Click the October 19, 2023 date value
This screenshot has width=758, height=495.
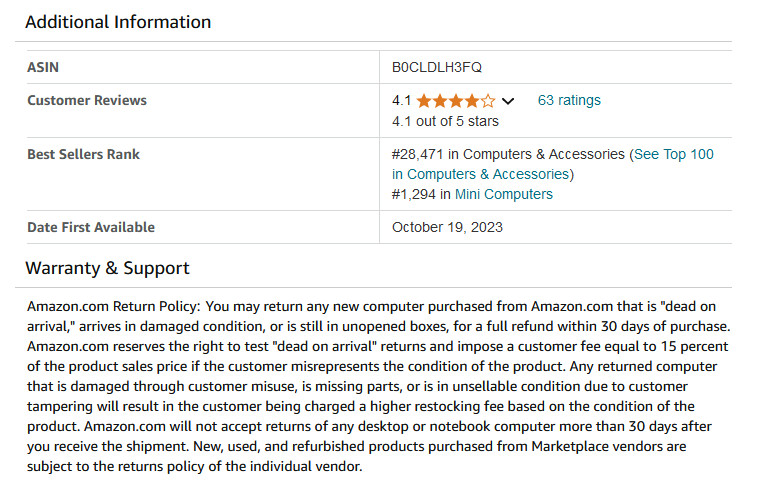[447, 227]
